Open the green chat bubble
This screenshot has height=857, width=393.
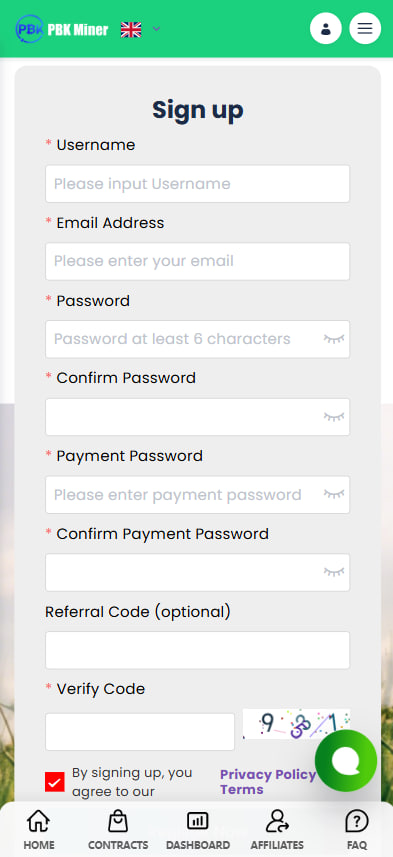coord(346,761)
